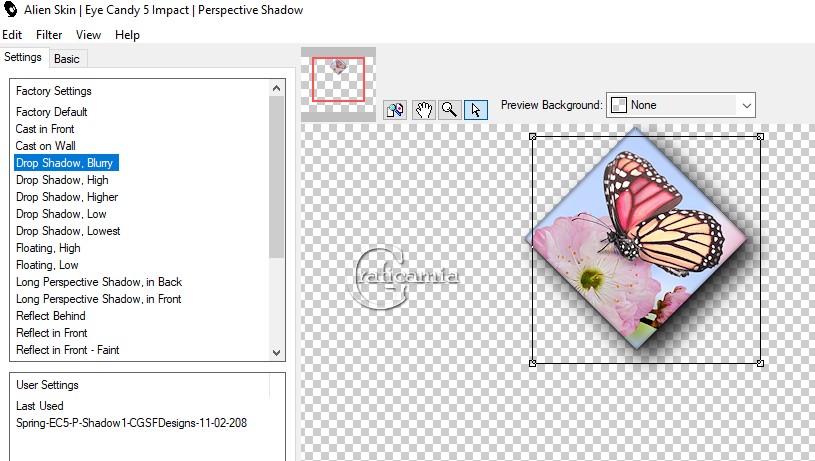Image resolution: width=815 pixels, height=461 pixels.
Task: Click the top-right handle of the shadow bounding box
Action: point(760,137)
